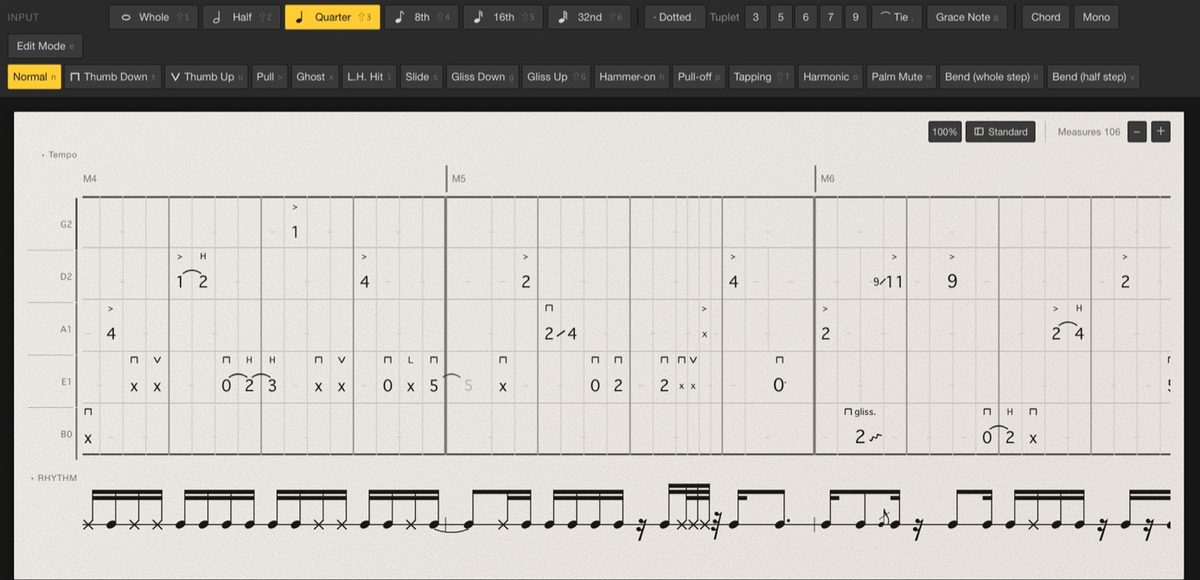Choose Gliss Up technique

click(x=557, y=77)
